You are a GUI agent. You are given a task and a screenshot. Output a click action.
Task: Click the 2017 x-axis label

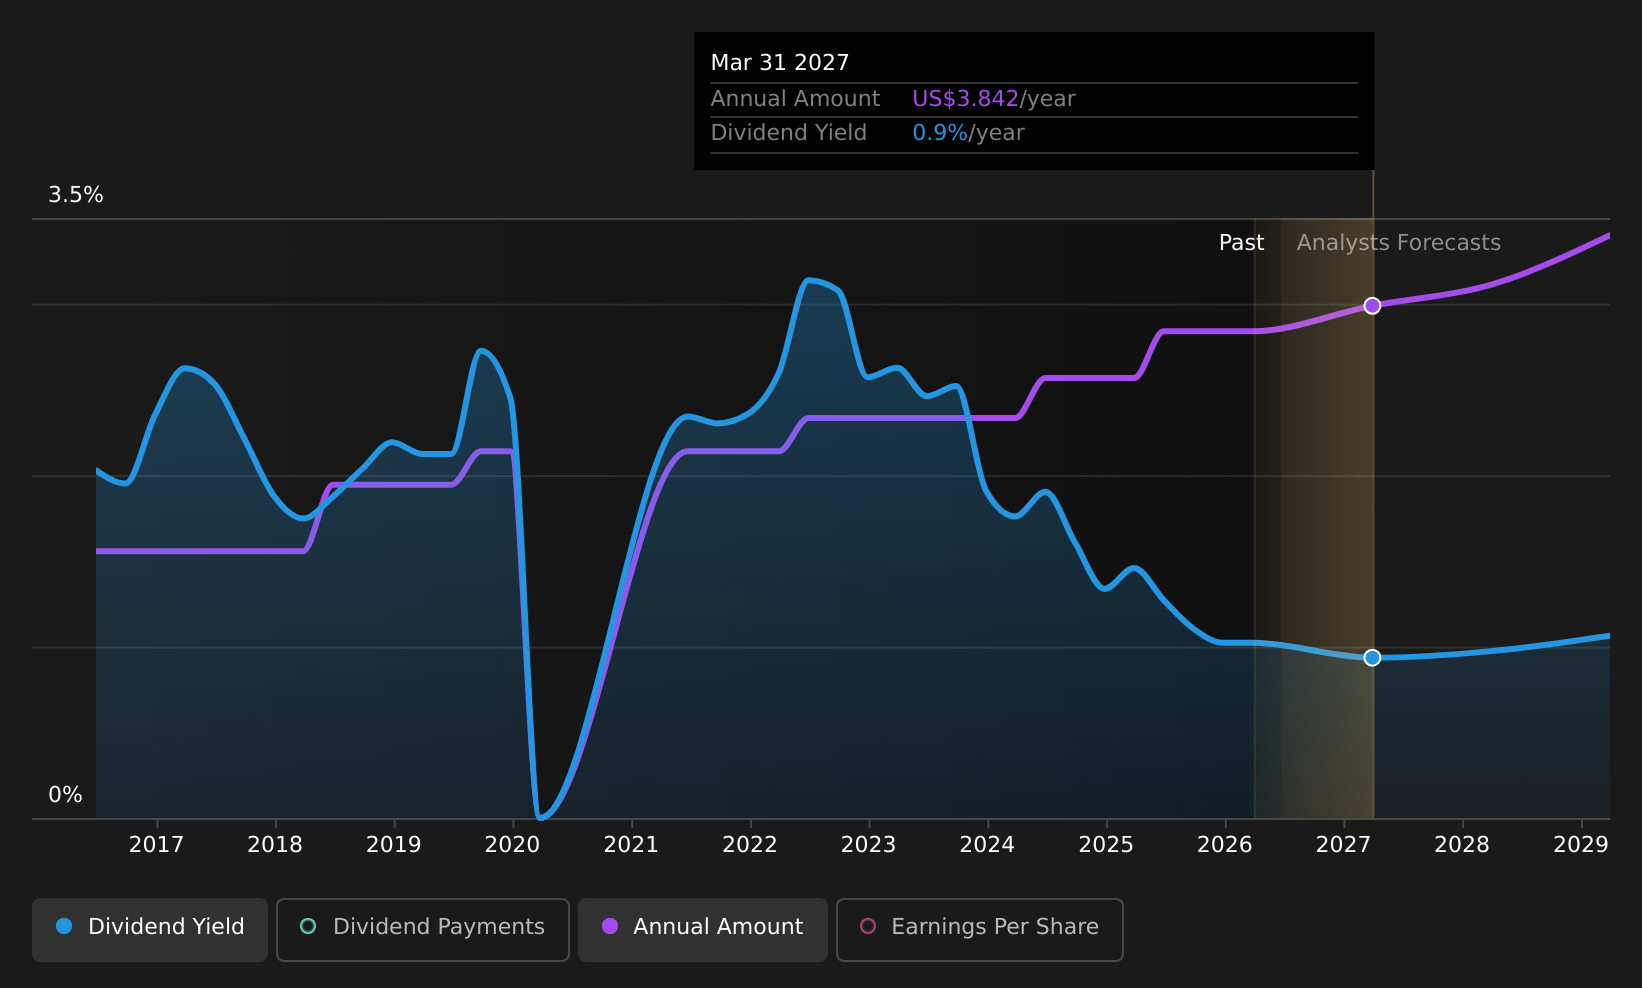[156, 845]
